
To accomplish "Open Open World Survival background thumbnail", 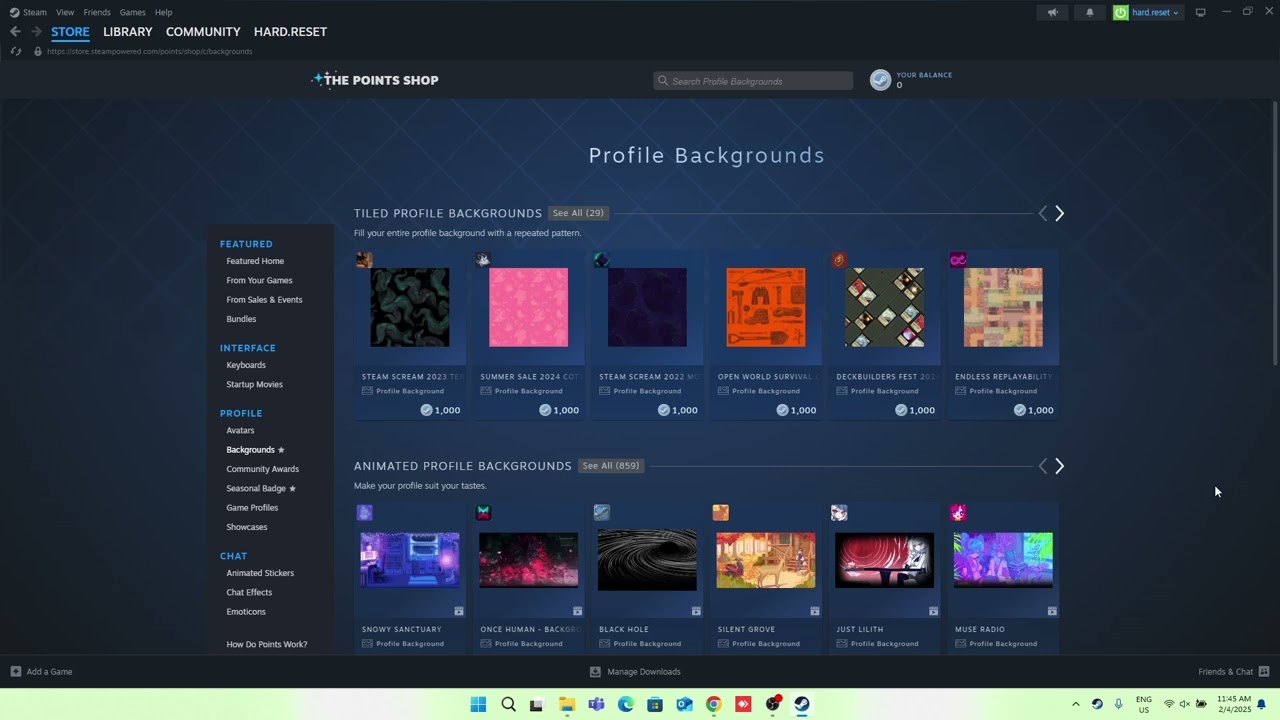I will pyautogui.click(x=766, y=307).
